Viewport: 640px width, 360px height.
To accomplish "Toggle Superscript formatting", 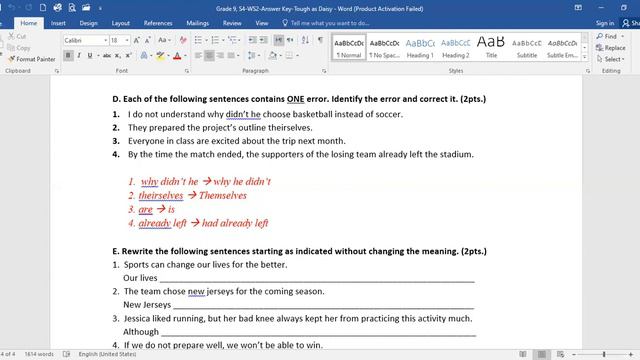I will [x=128, y=55].
